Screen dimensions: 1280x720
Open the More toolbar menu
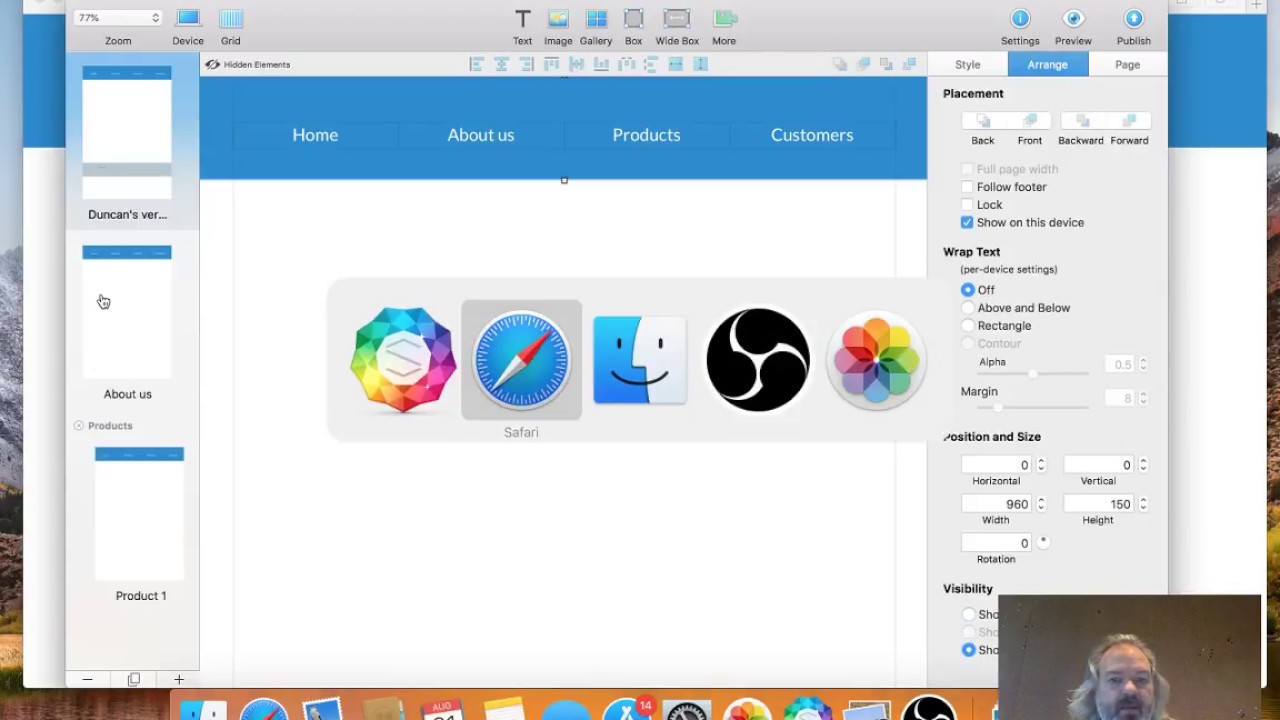[724, 19]
